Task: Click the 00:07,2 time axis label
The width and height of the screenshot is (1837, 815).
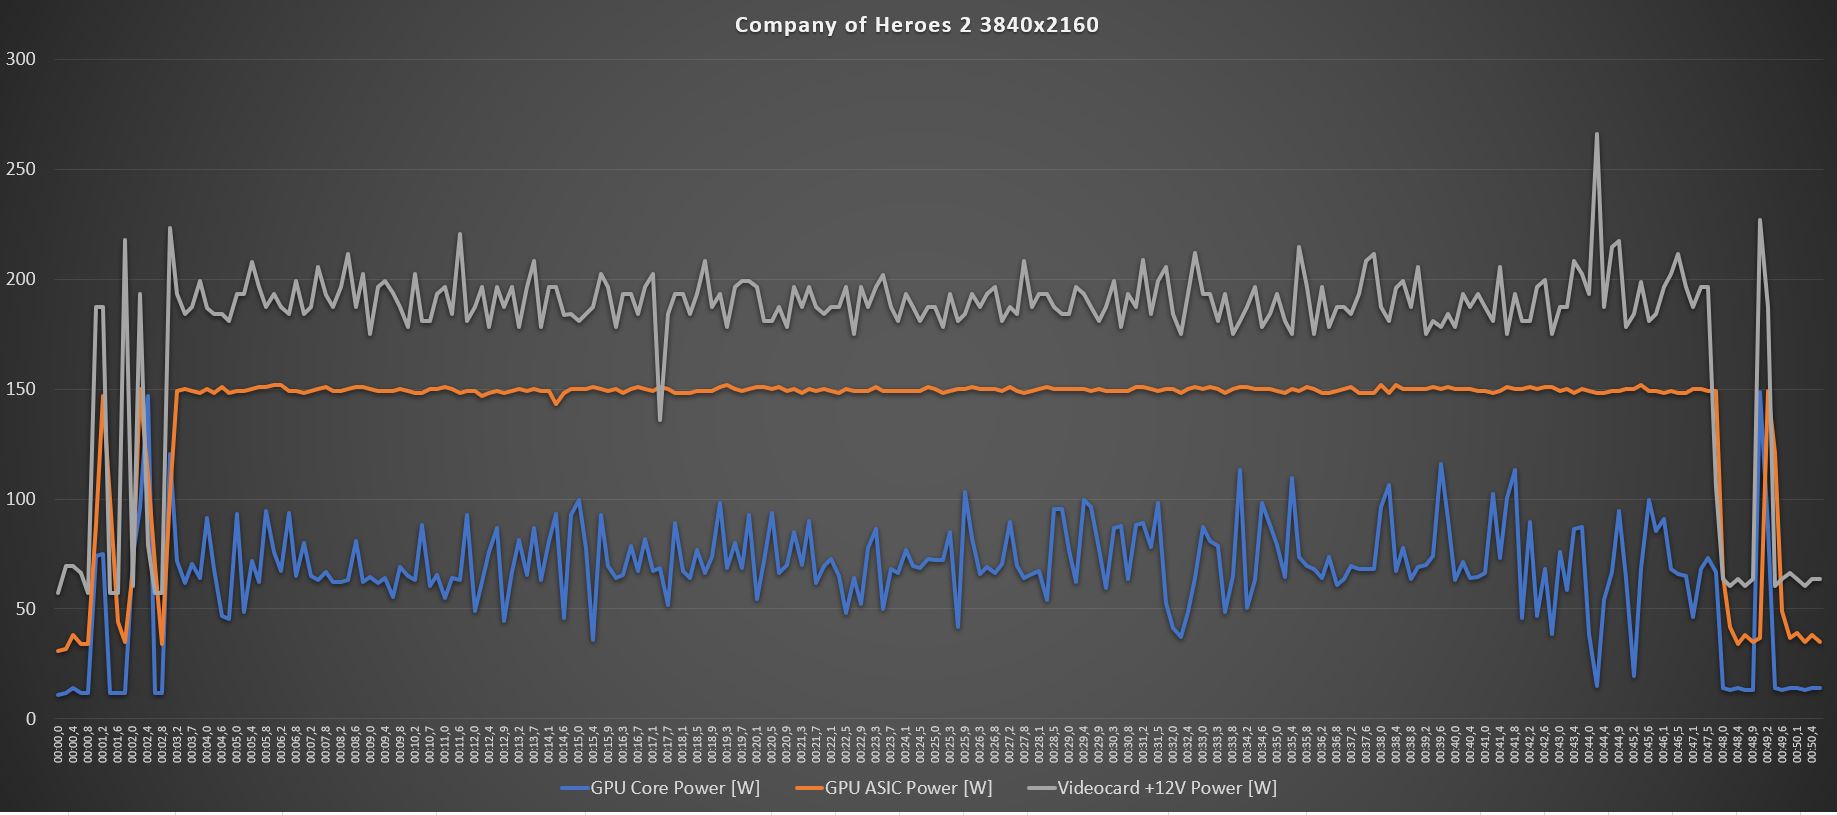Action: pyautogui.click(x=311, y=747)
